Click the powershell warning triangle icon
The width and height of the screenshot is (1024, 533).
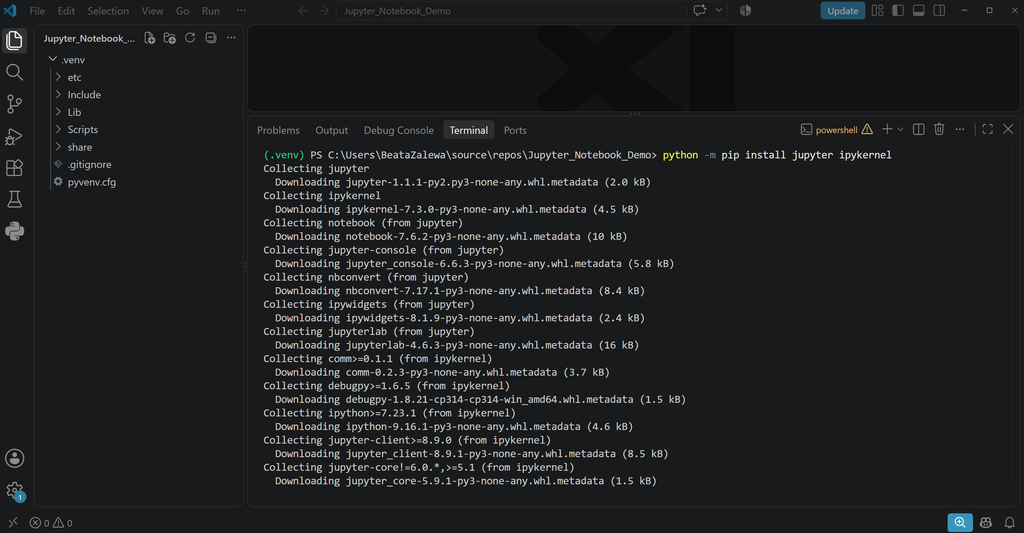(867, 129)
